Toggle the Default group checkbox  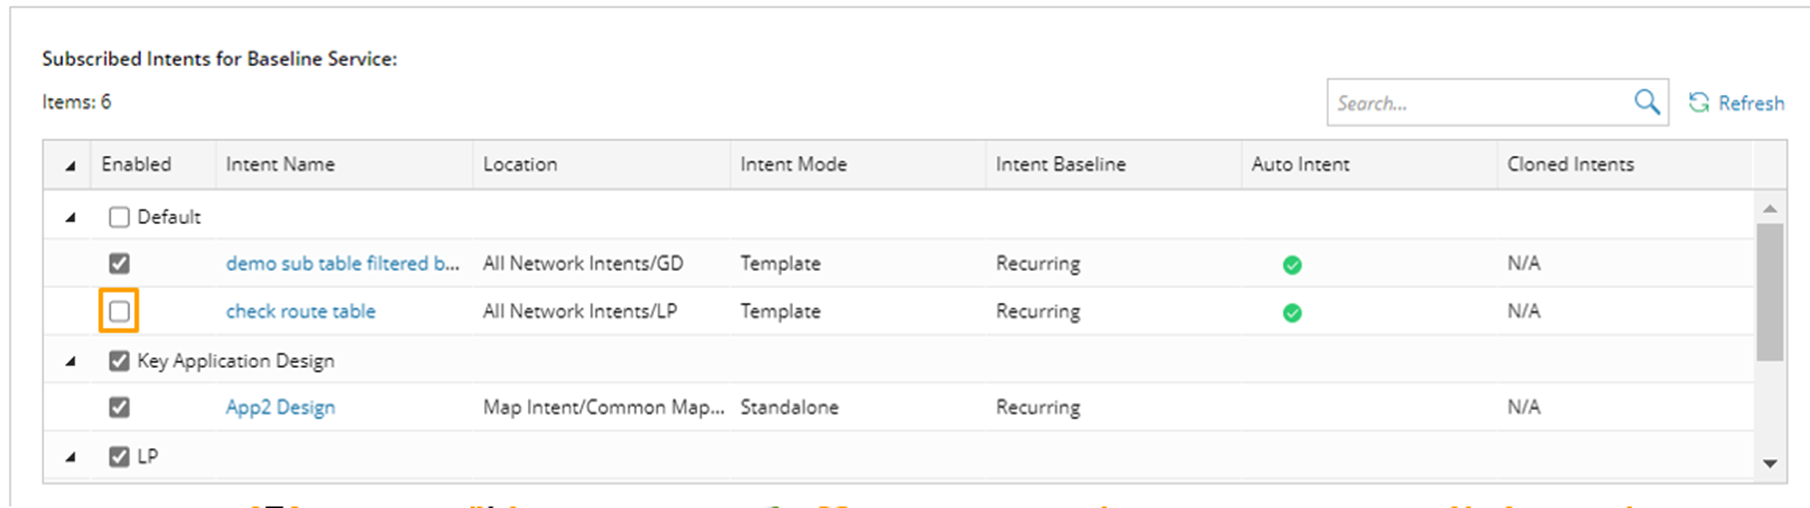[119, 217]
